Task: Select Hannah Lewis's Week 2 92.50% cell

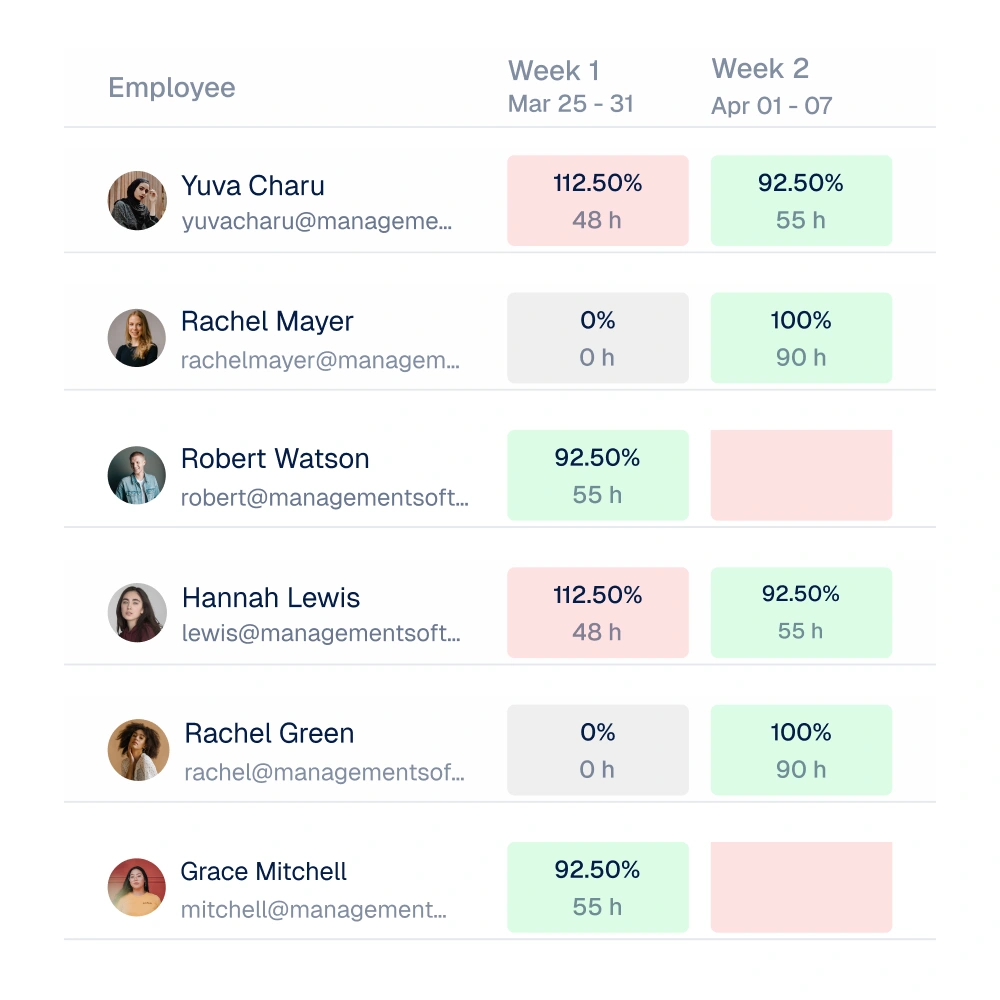Action: click(x=801, y=612)
